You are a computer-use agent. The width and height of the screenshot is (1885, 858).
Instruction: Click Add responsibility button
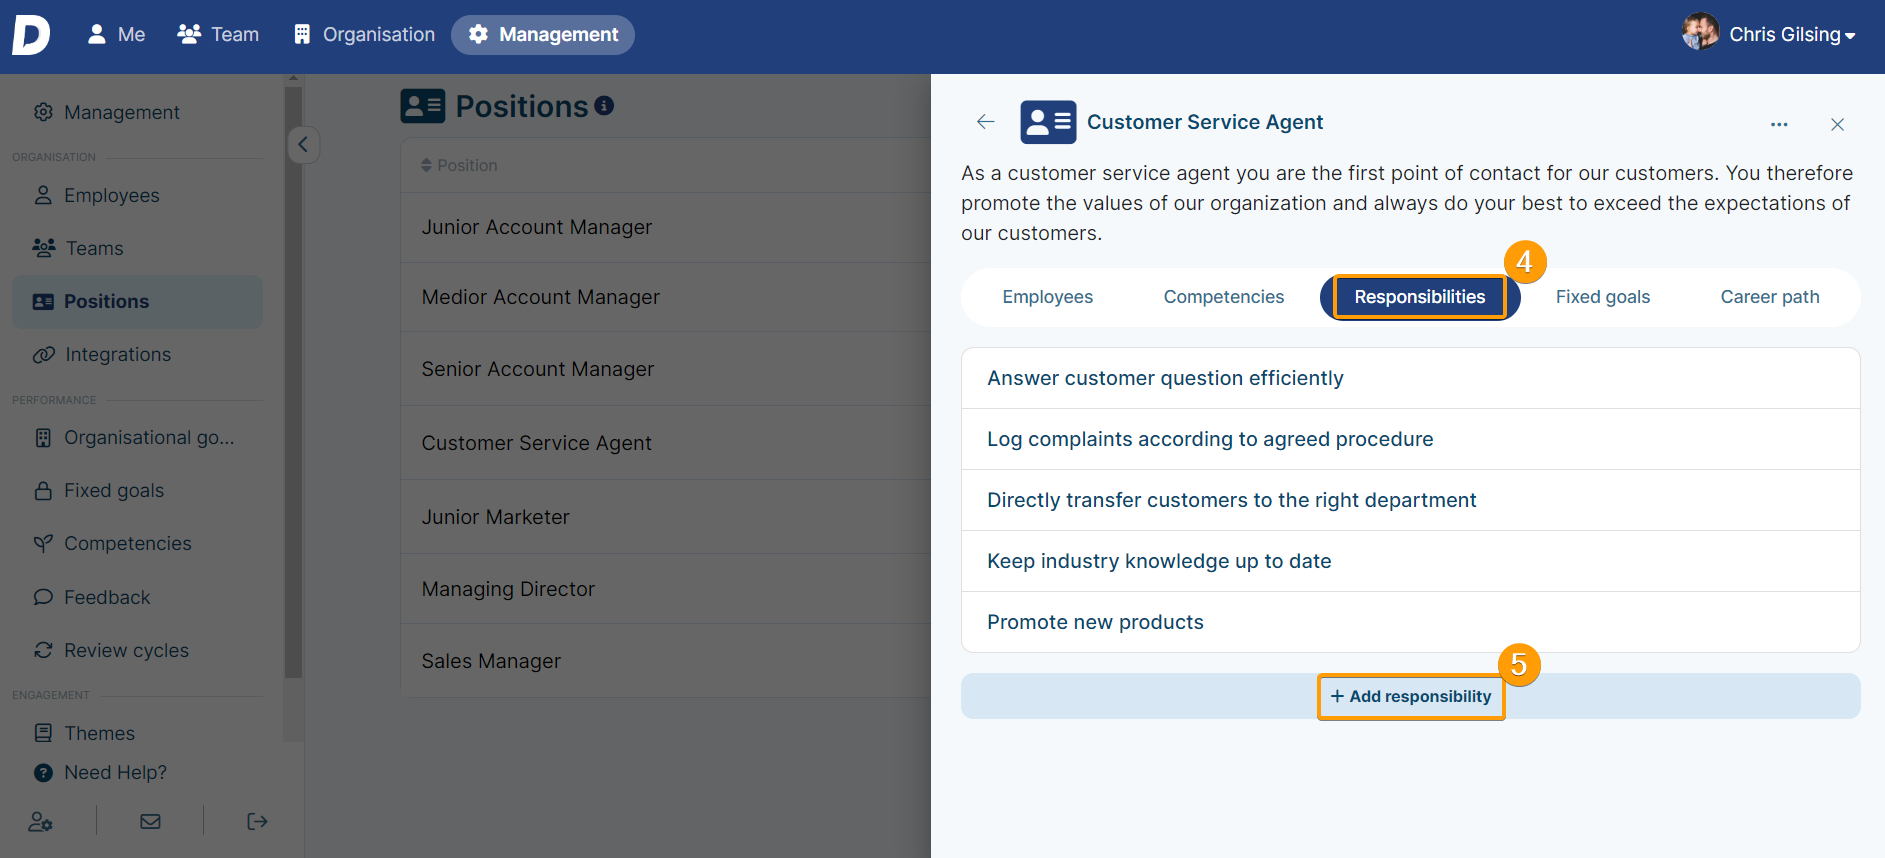click(1411, 697)
